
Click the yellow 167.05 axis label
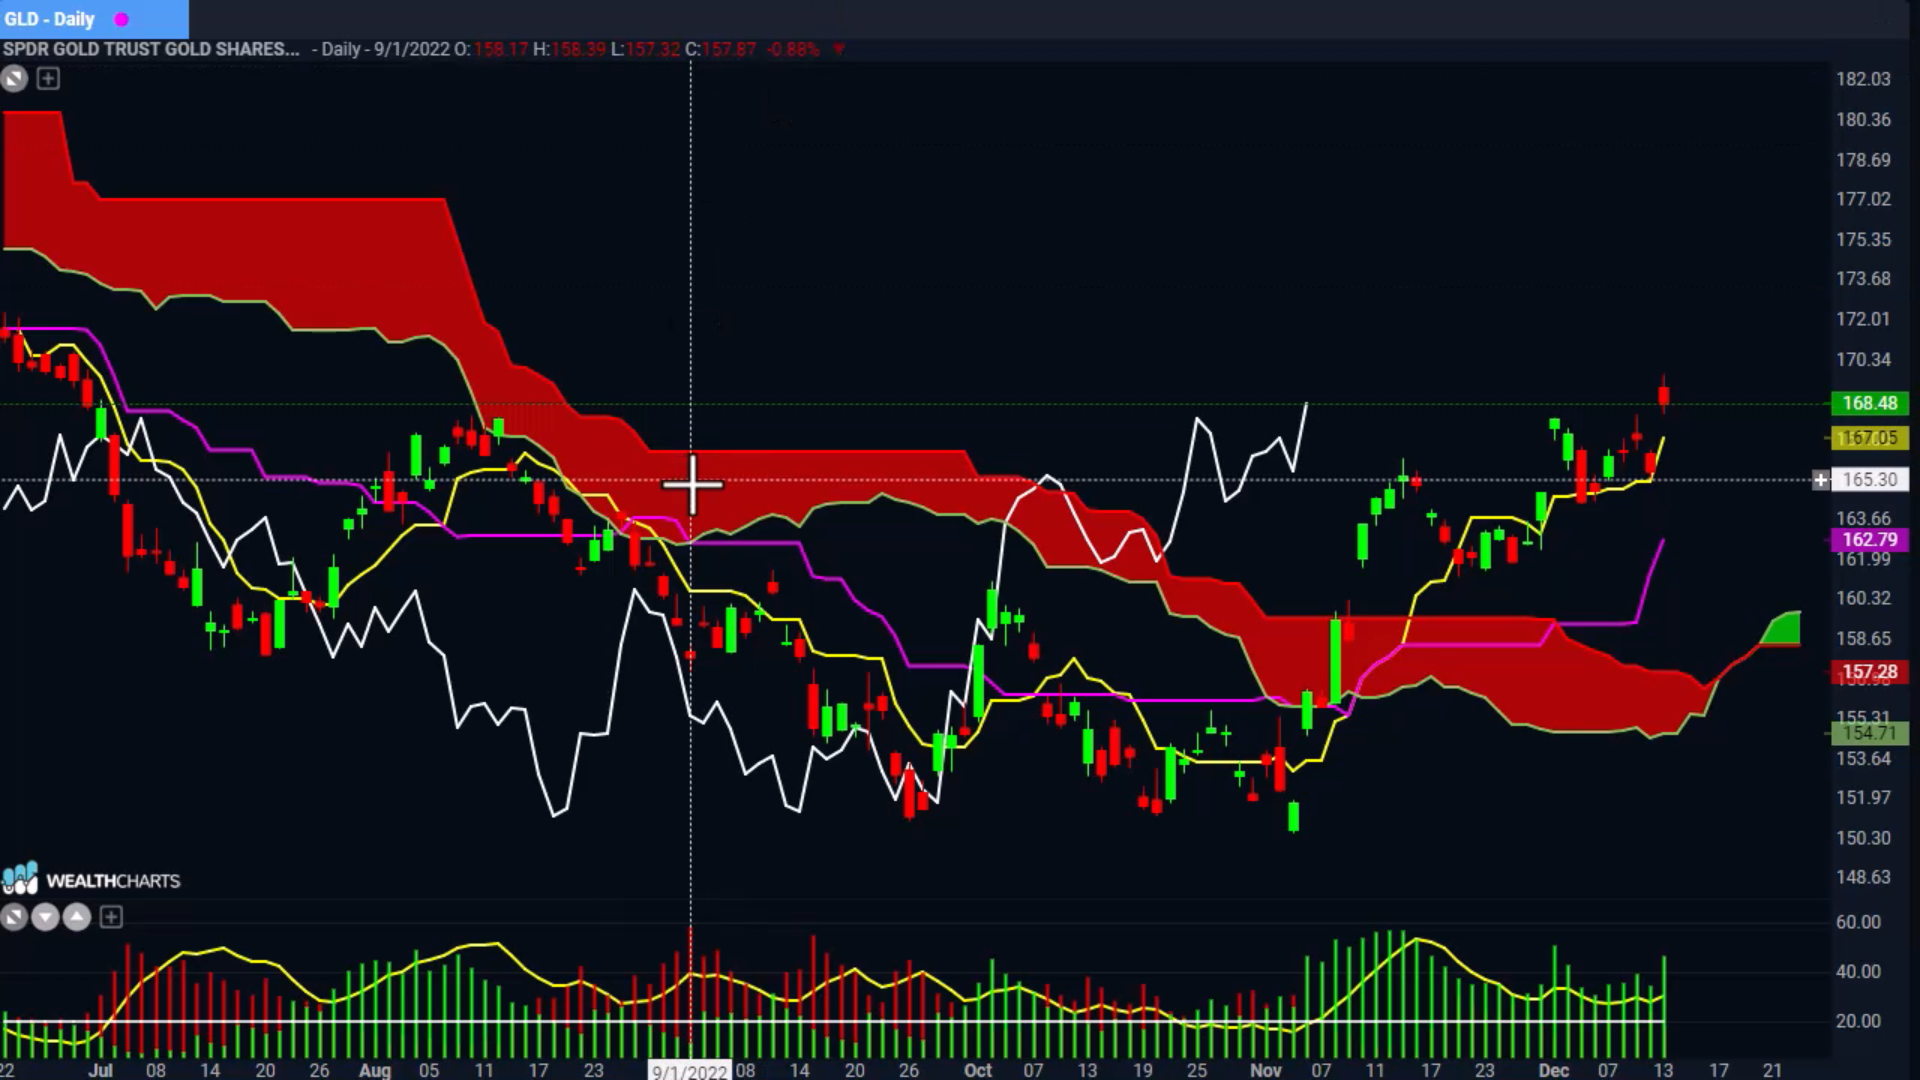pyautogui.click(x=1869, y=438)
